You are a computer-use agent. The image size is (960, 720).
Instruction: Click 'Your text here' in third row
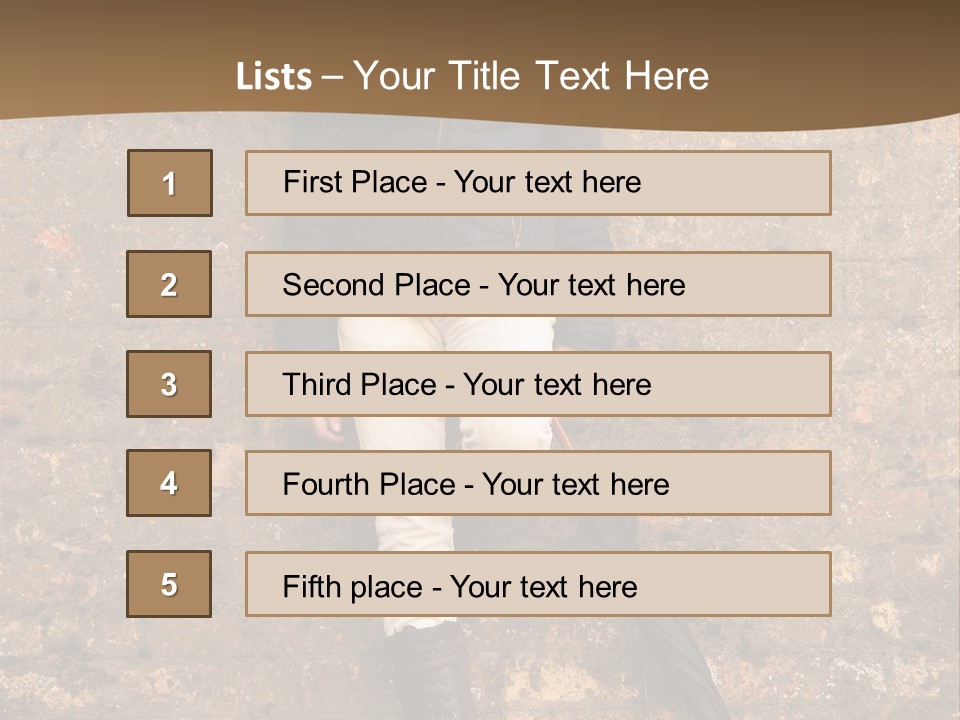(x=557, y=385)
